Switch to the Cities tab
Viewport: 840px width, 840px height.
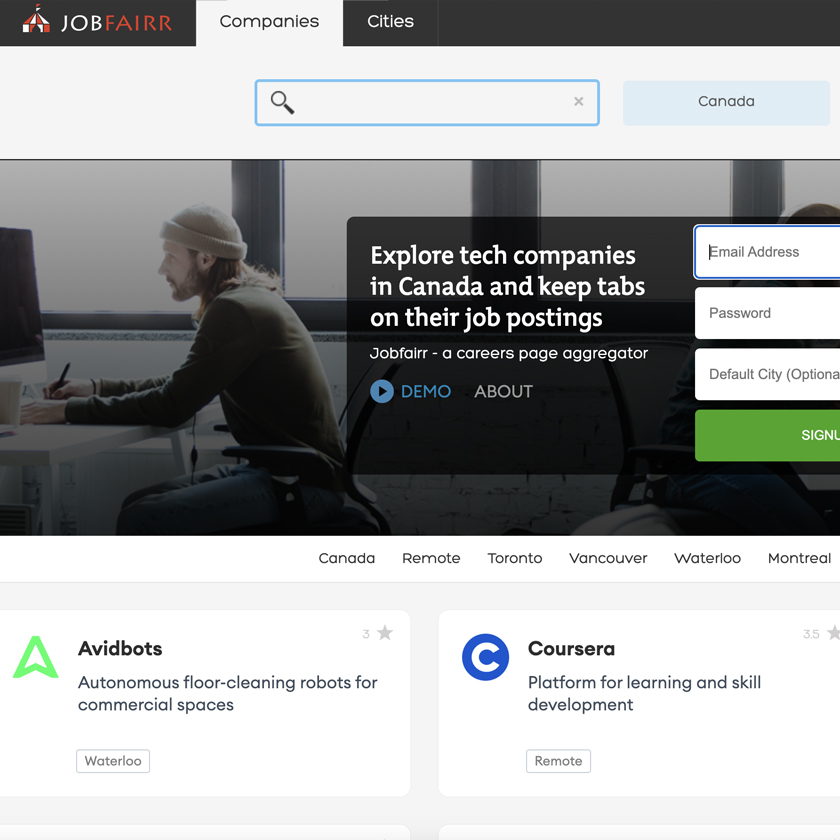click(x=391, y=22)
